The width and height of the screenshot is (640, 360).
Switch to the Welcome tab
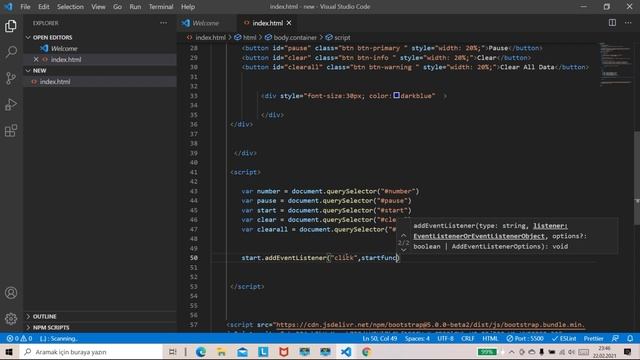206,23
